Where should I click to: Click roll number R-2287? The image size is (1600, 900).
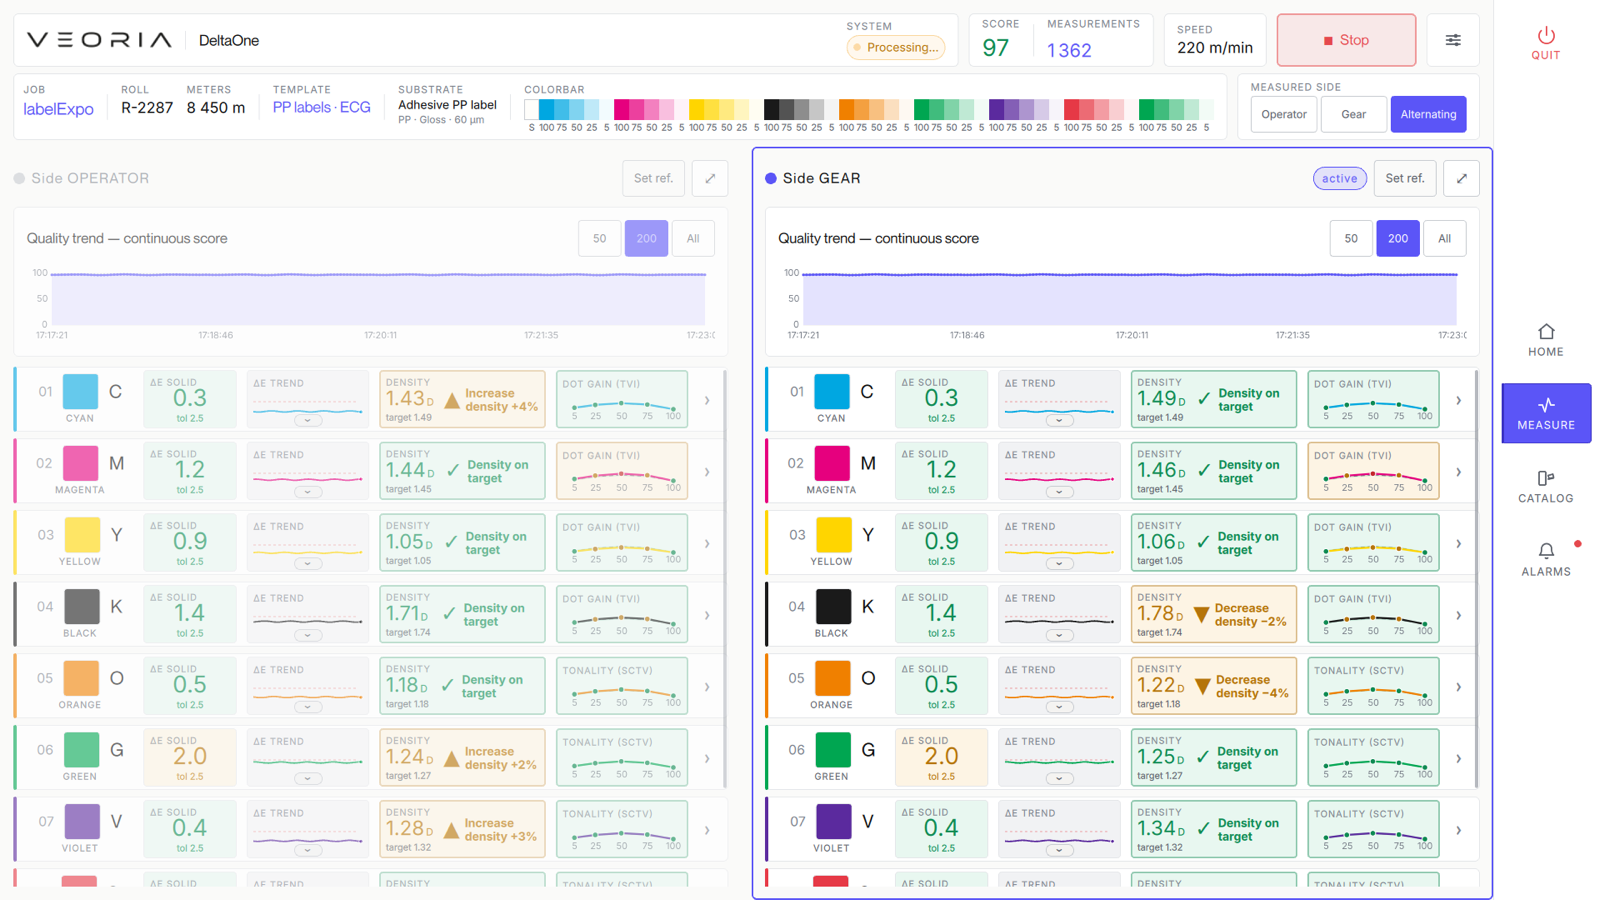(x=147, y=108)
